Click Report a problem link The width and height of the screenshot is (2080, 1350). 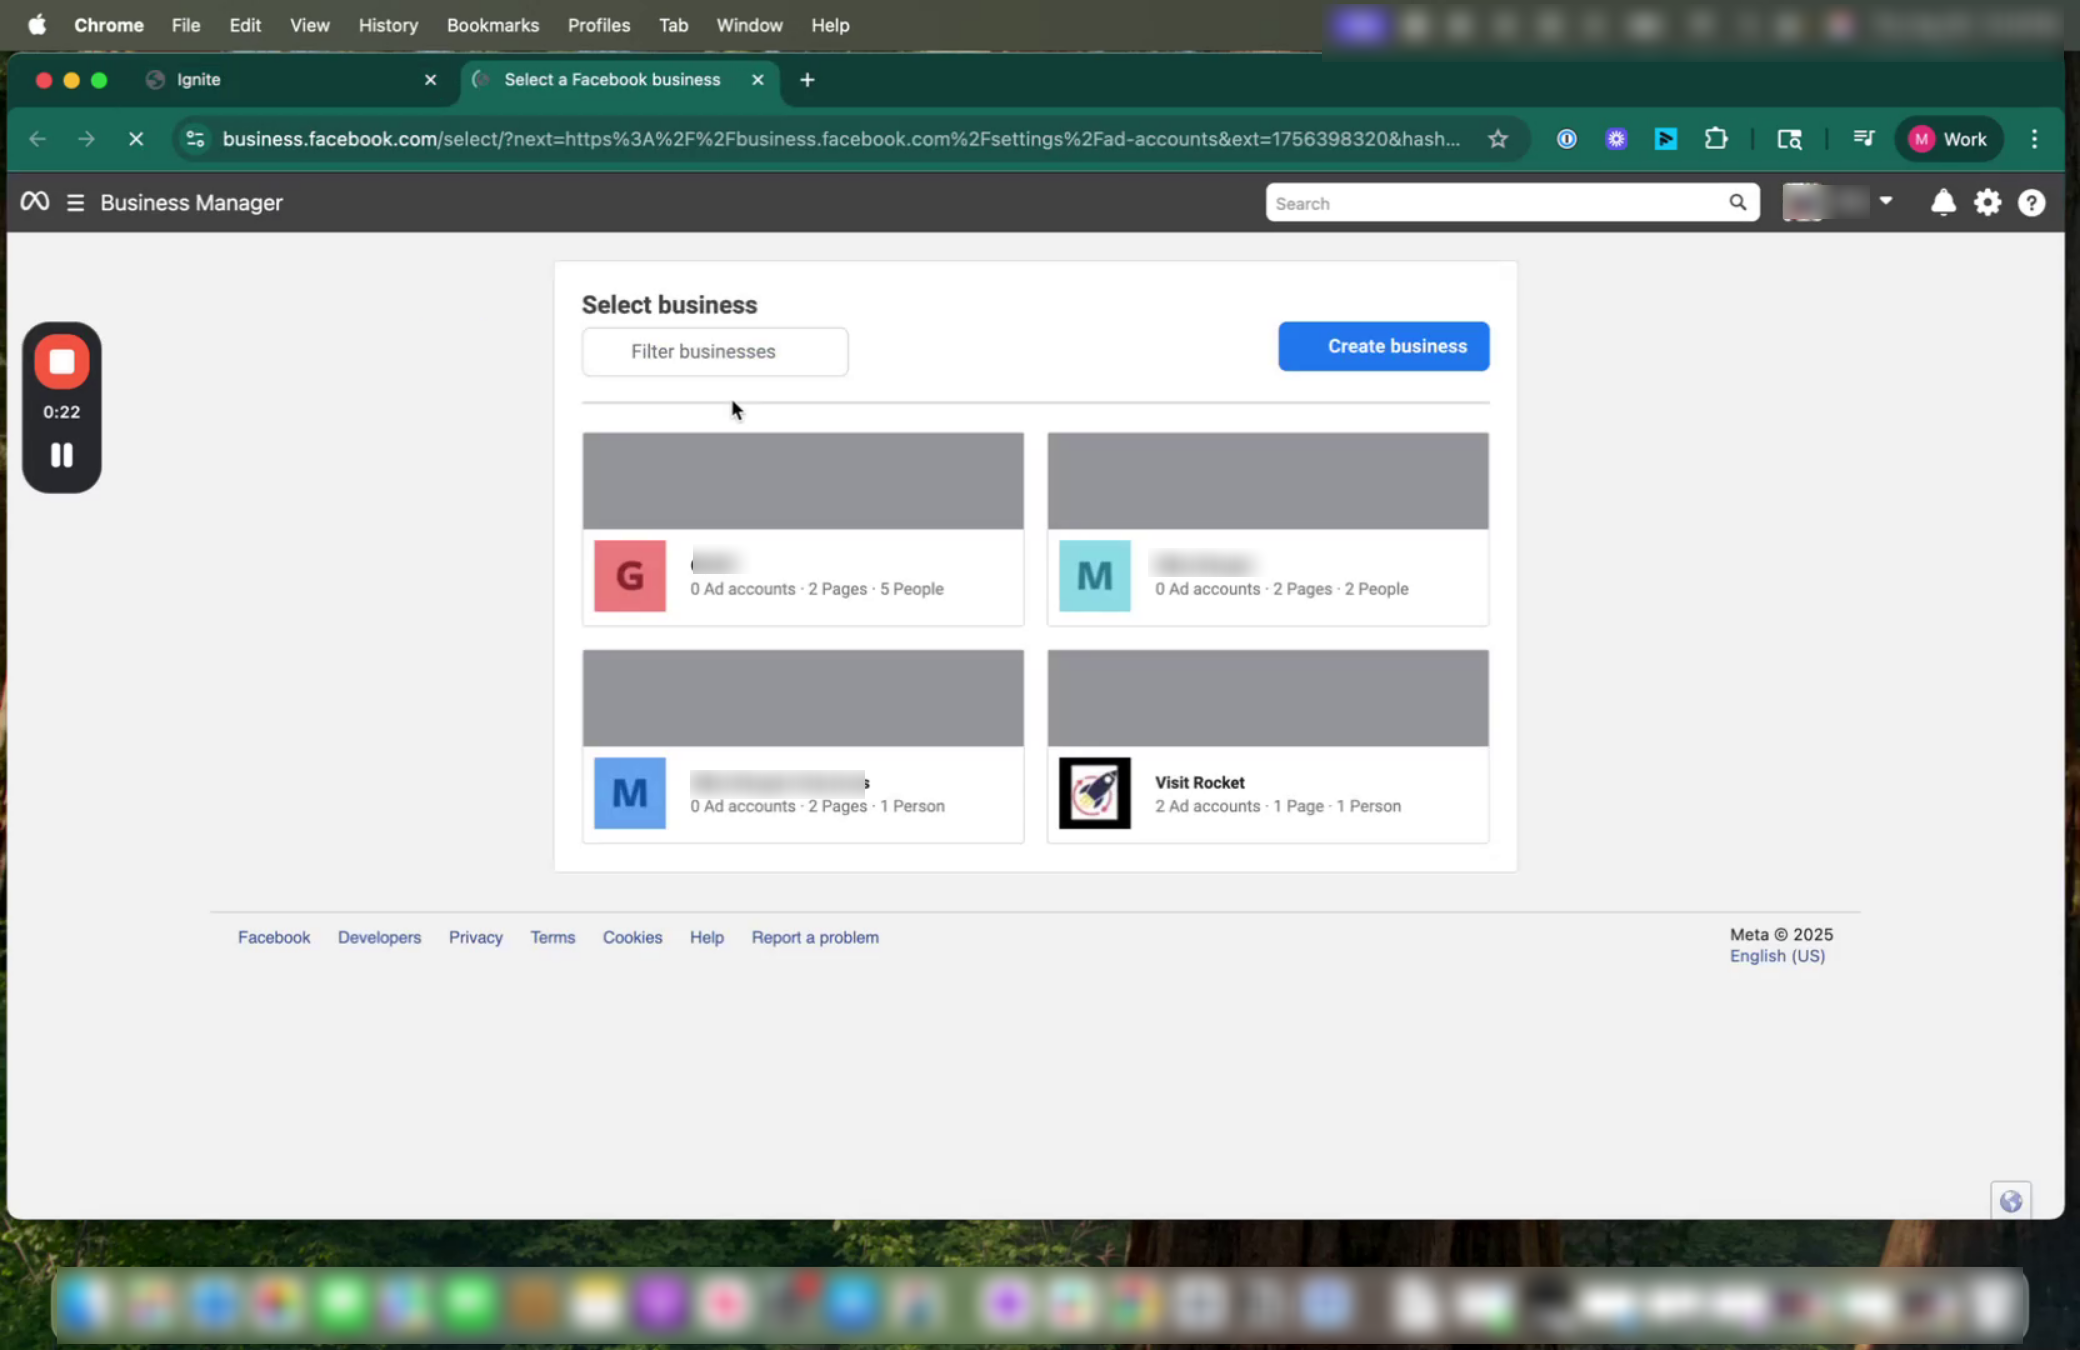pos(815,937)
